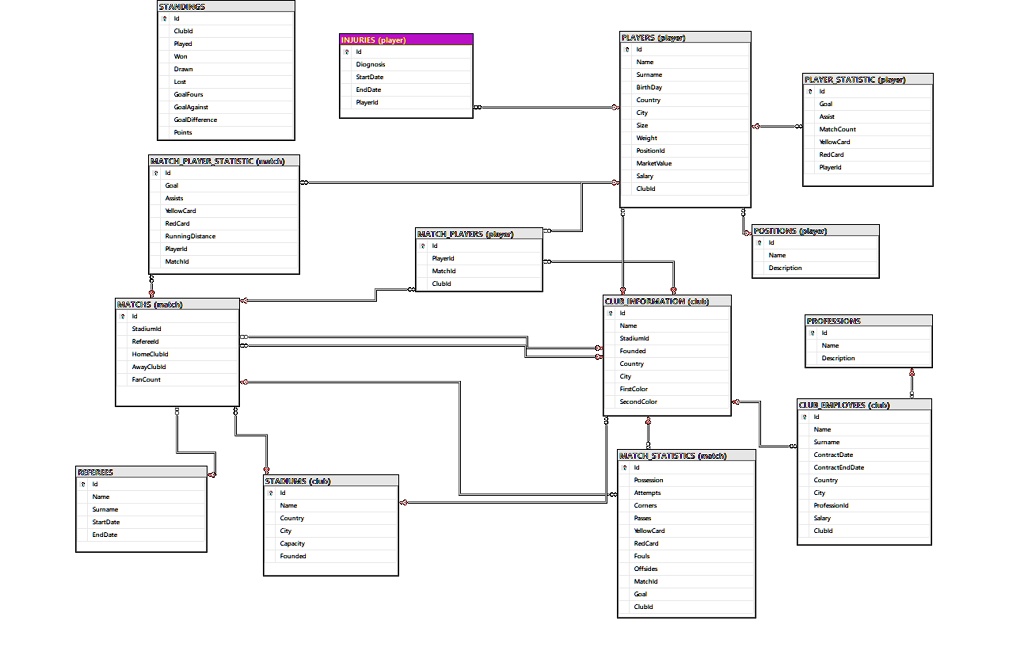
Task: Select the STADIUMS (club) table header
Action: click(x=331, y=481)
